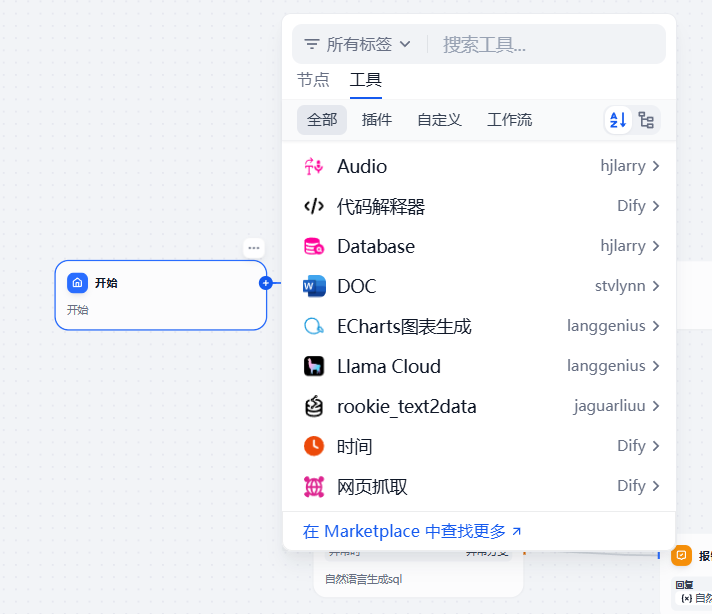712x614 pixels.
Task: Select the 工作流 filter
Action: (x=509, y=120)
